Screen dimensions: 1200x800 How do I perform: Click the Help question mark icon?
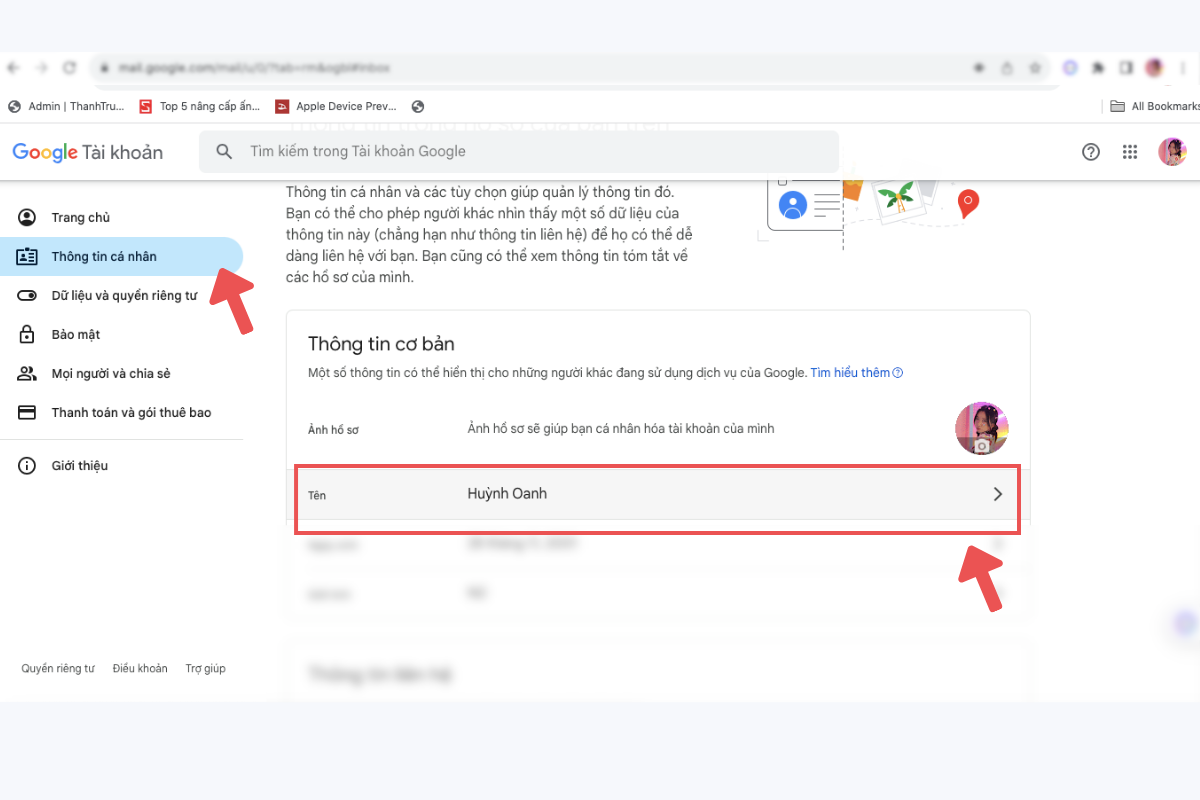point(1089,151)
